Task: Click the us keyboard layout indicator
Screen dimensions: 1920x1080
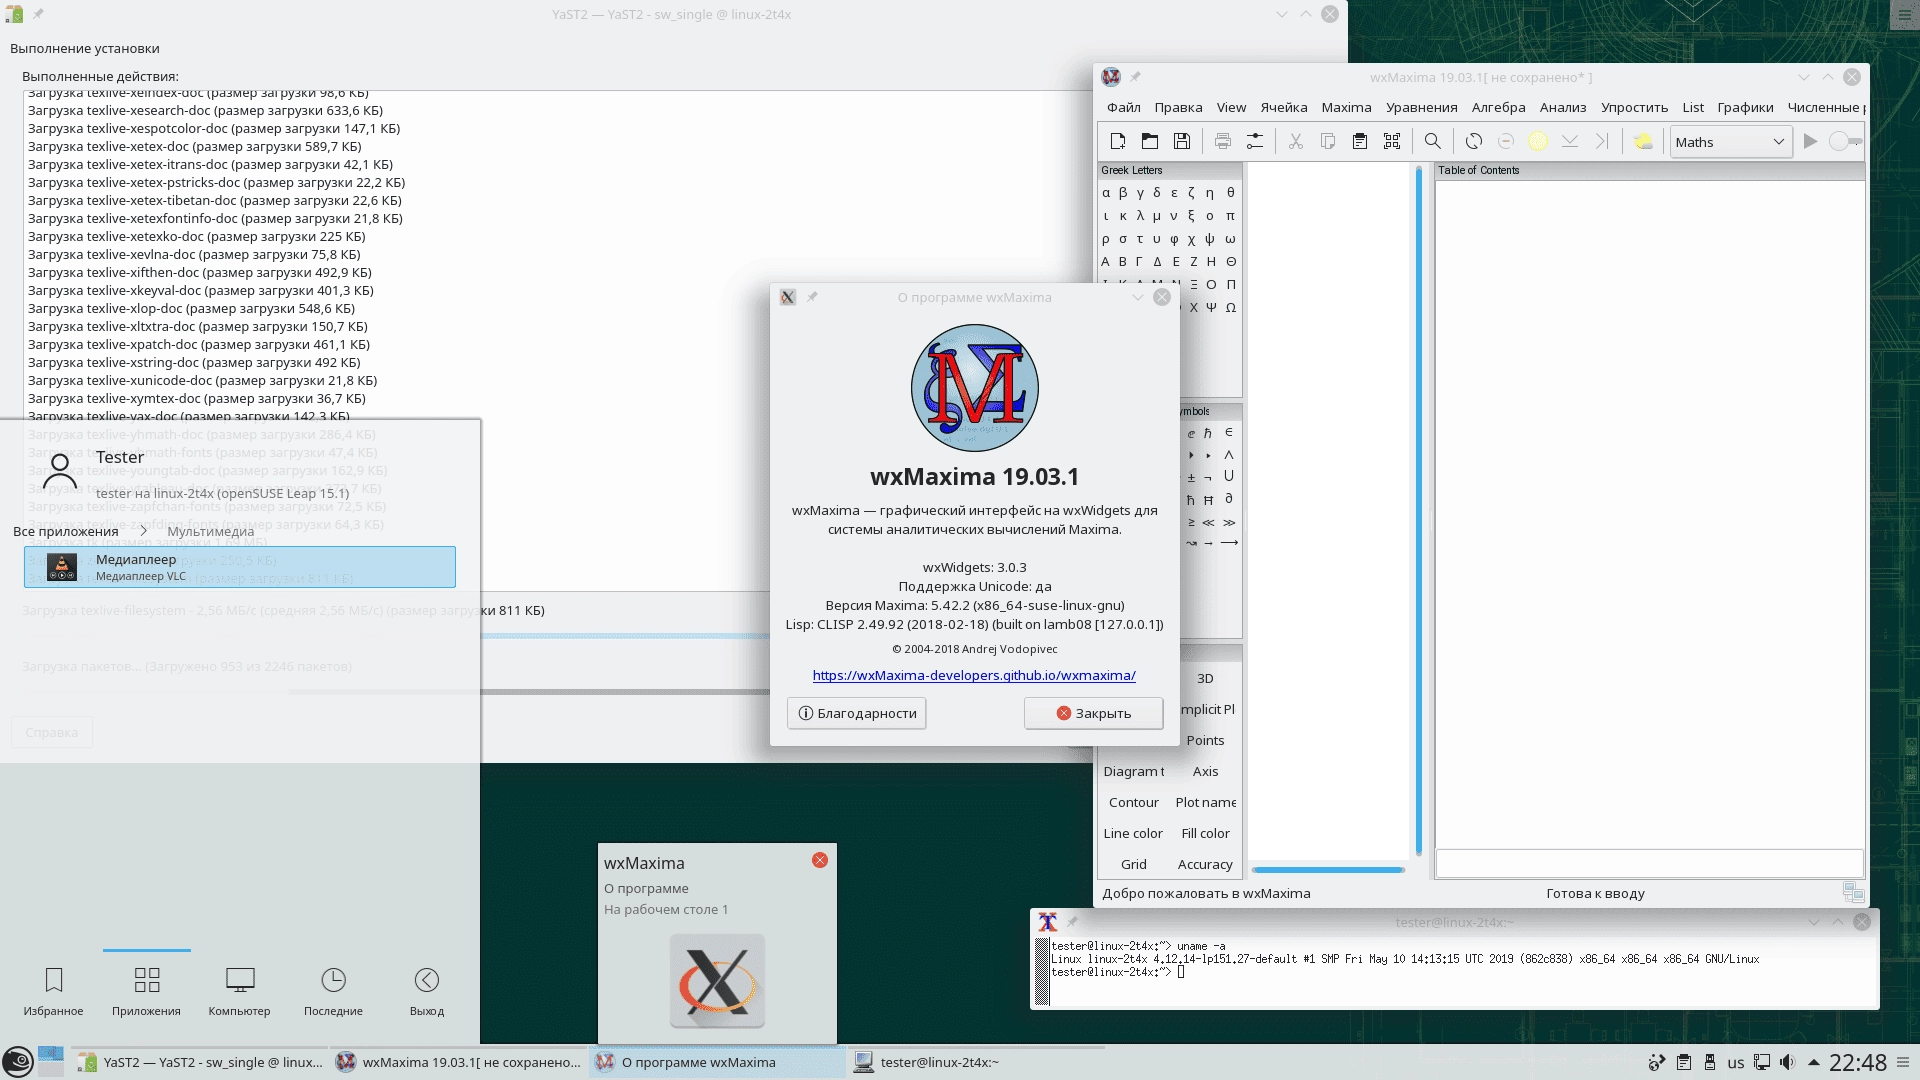Action: [x=1736, y=1063]
